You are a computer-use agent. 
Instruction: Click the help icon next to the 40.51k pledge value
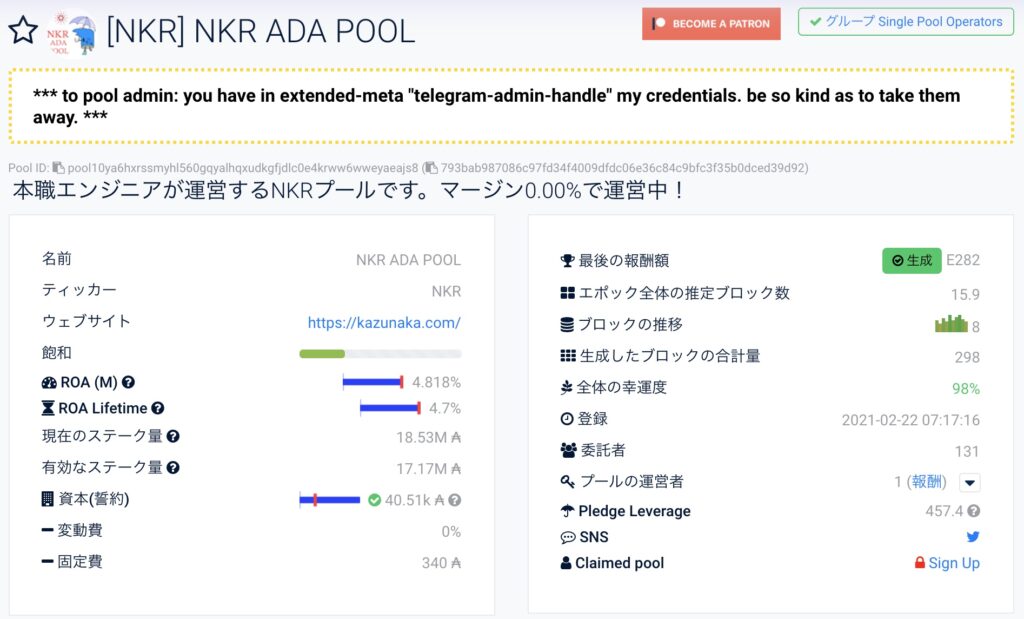click(x=455, y=500)
